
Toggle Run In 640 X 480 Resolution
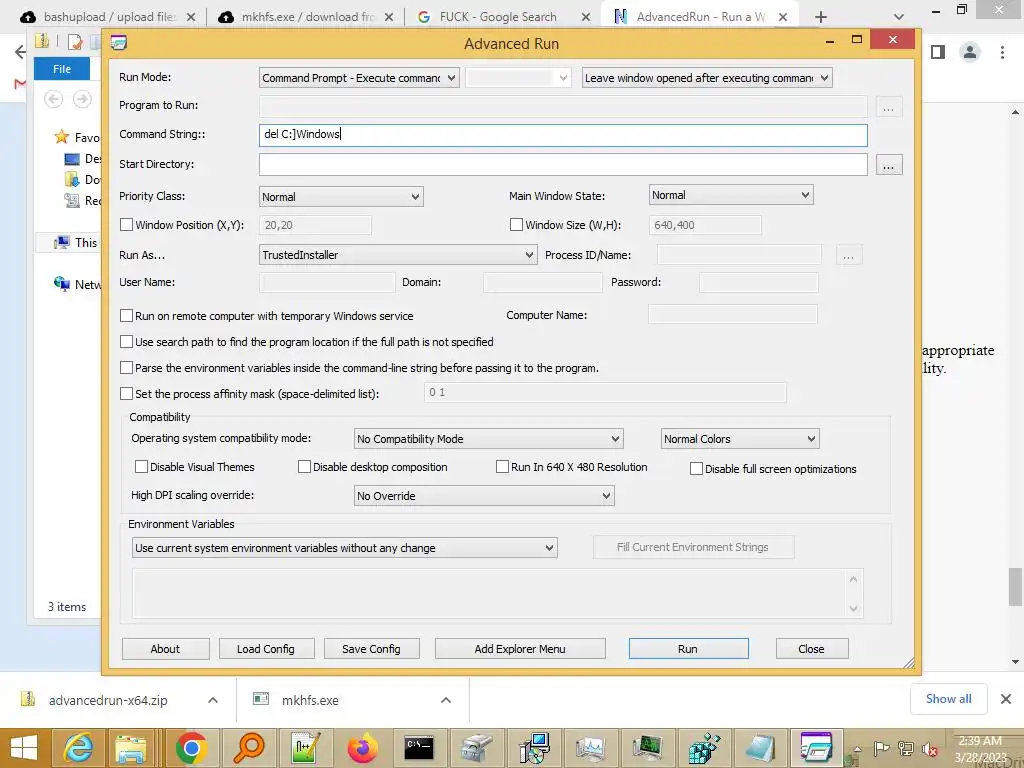[x=502, y=466]
